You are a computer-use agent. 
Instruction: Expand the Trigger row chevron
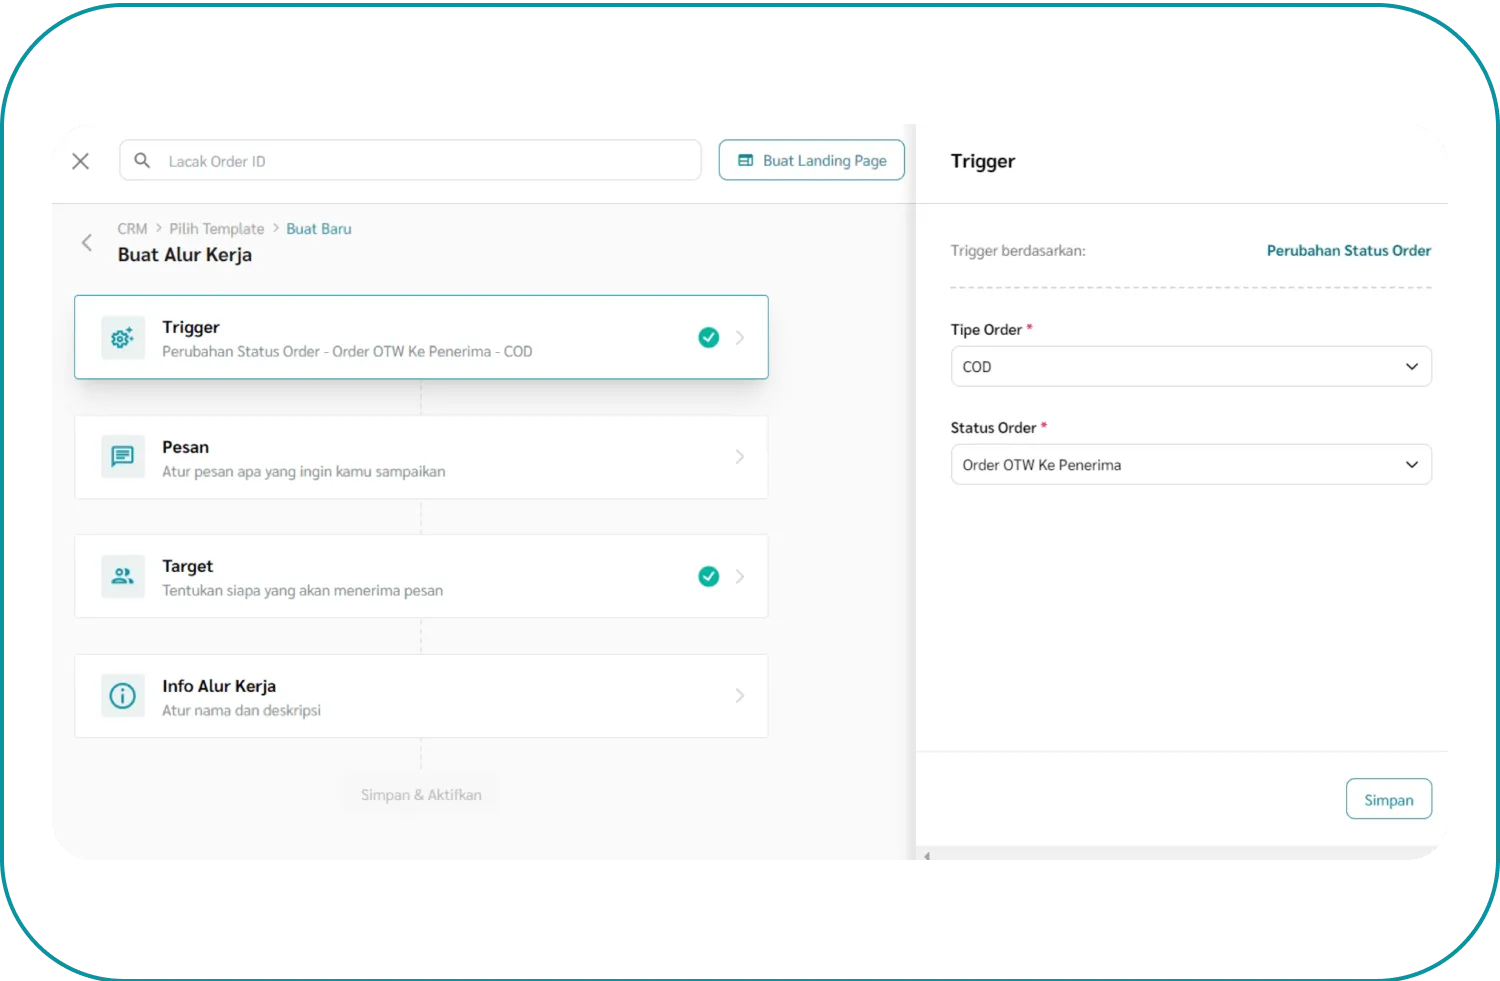740,337
